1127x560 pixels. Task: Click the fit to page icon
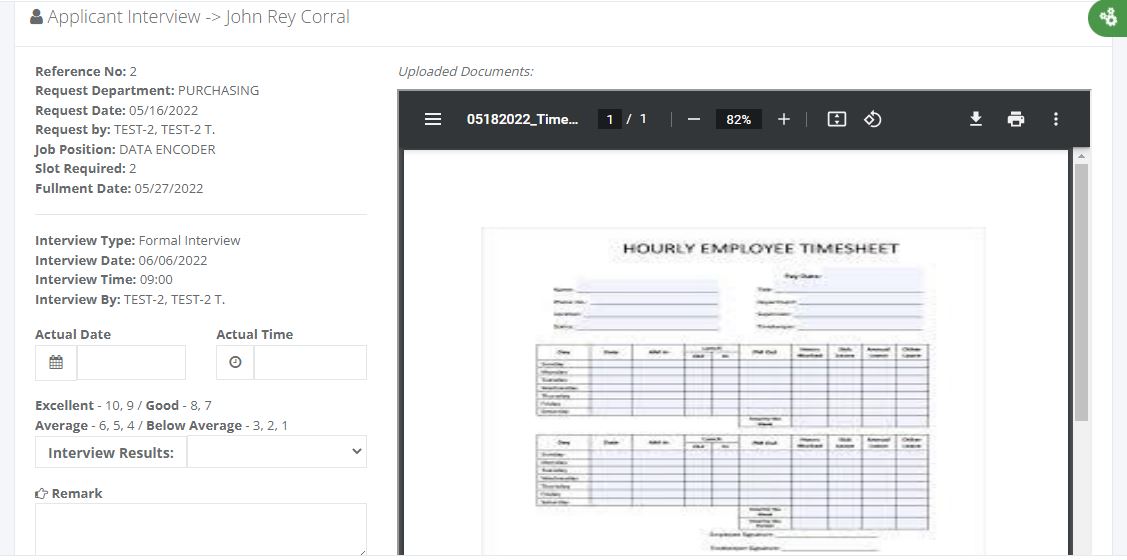(x=837, y=119)
